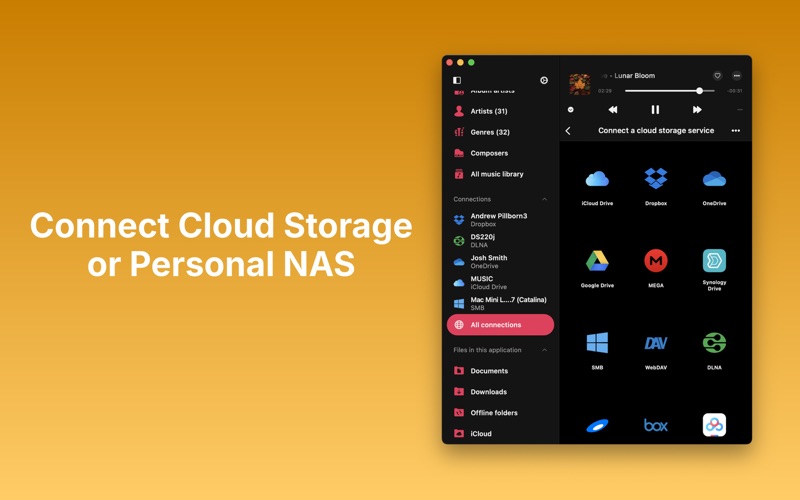Screen dimensions: 800x500
Task: Click the small round button left of rewind
Action: coord(570,110)
